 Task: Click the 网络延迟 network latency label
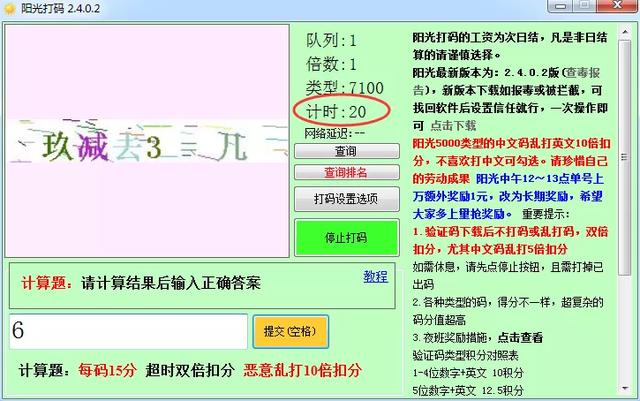[x=334, y=132]
